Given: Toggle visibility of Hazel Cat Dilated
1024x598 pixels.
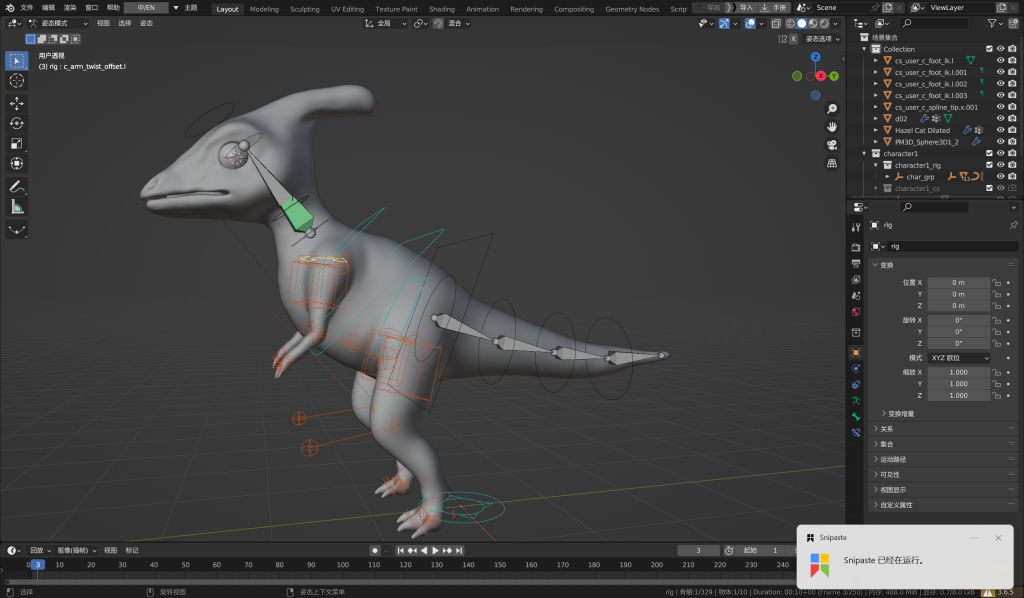Looking at the screenshot, I should click(x=1000, y=130).
